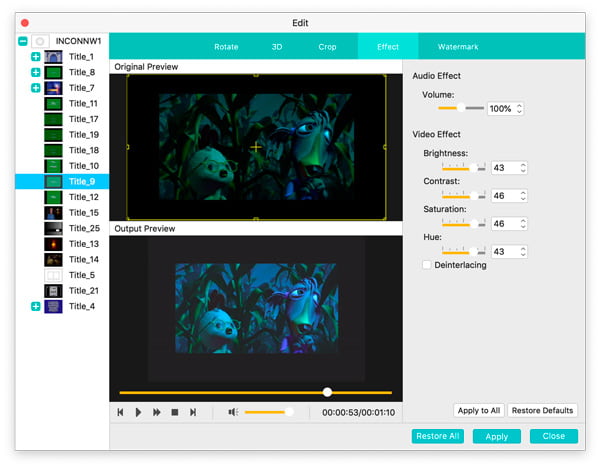The width and height of the screenshot is (600, 468).
Task: Switch to the Rotate tab
Action: (x=226, y=47)
